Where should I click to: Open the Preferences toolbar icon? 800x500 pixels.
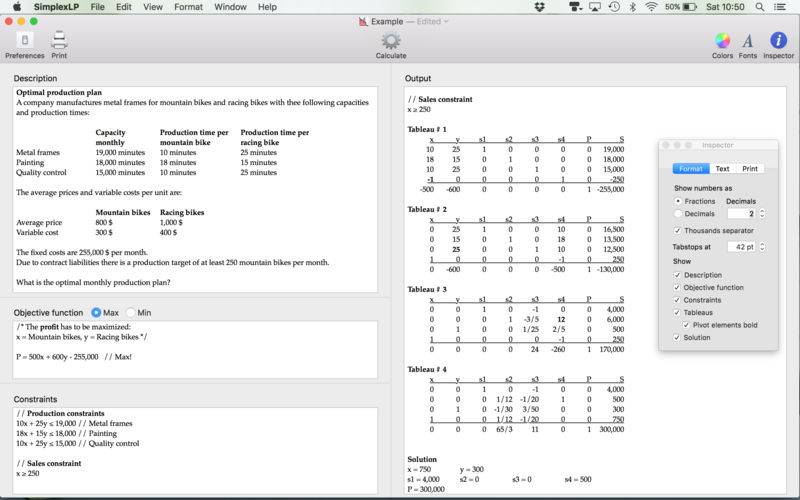pyautogui.click(x=24, y=40)
